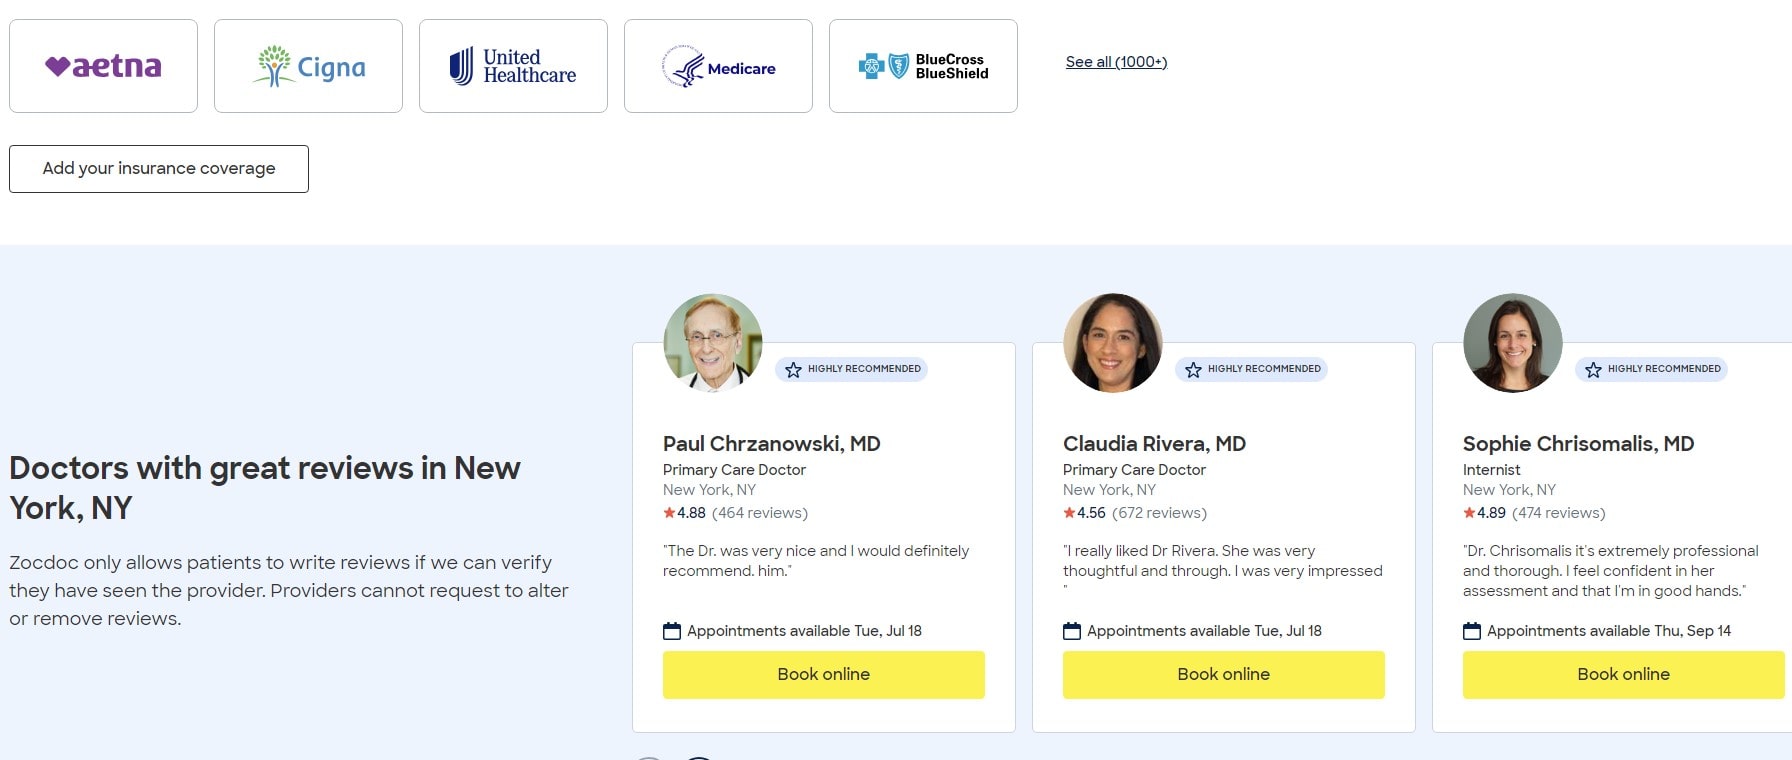
Task: Open the See all (1000+) insurers link
Action: click(1116, 62)
